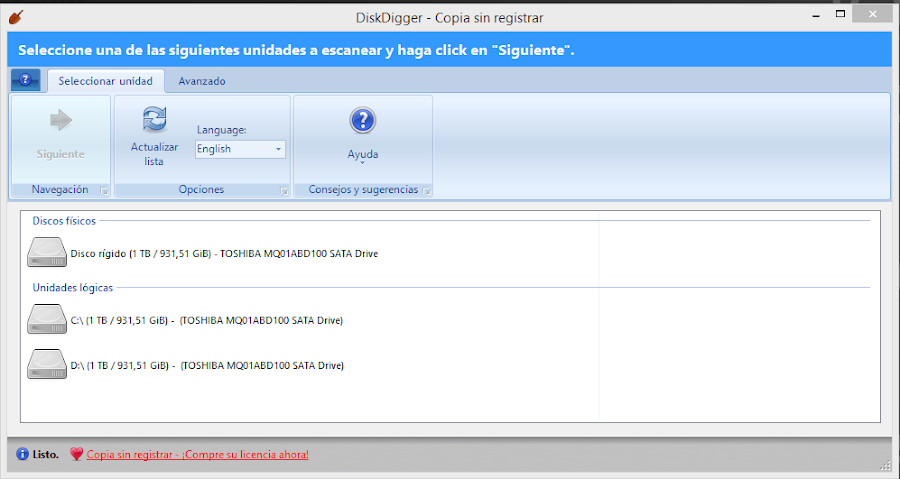Open the Ayuda help icon
This screenshot has height=479, width=900.
click(362, 120)
